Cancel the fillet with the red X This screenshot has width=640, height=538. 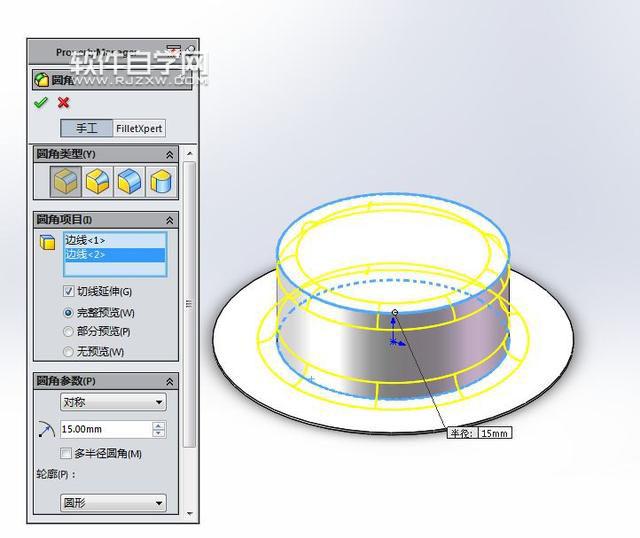(63, 102)
